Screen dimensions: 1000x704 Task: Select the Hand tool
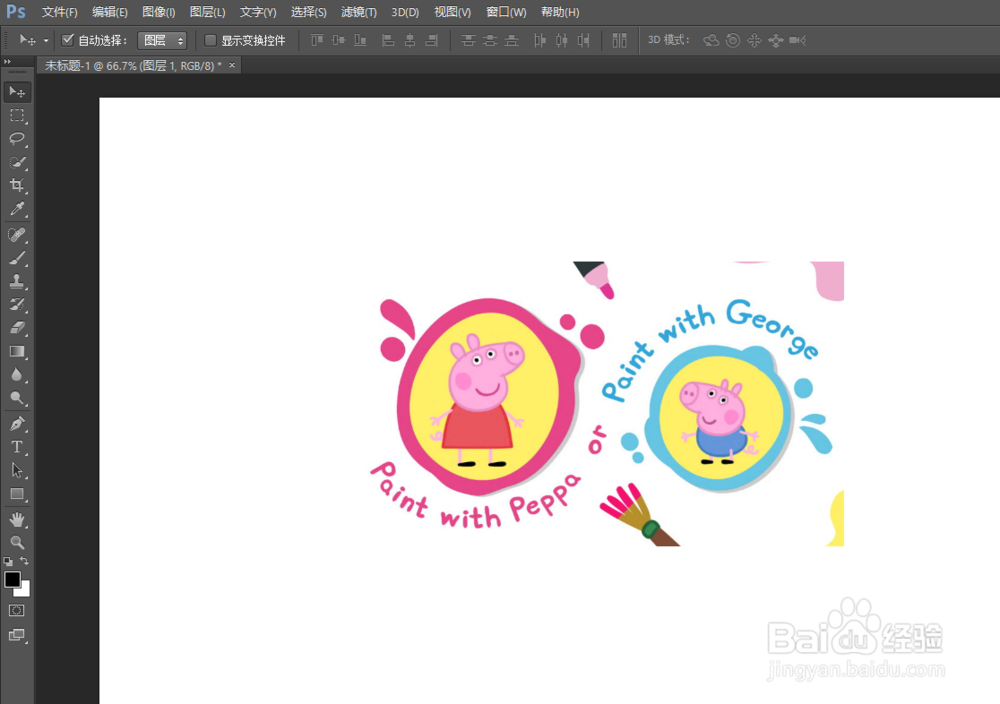[x=17, y=520]
